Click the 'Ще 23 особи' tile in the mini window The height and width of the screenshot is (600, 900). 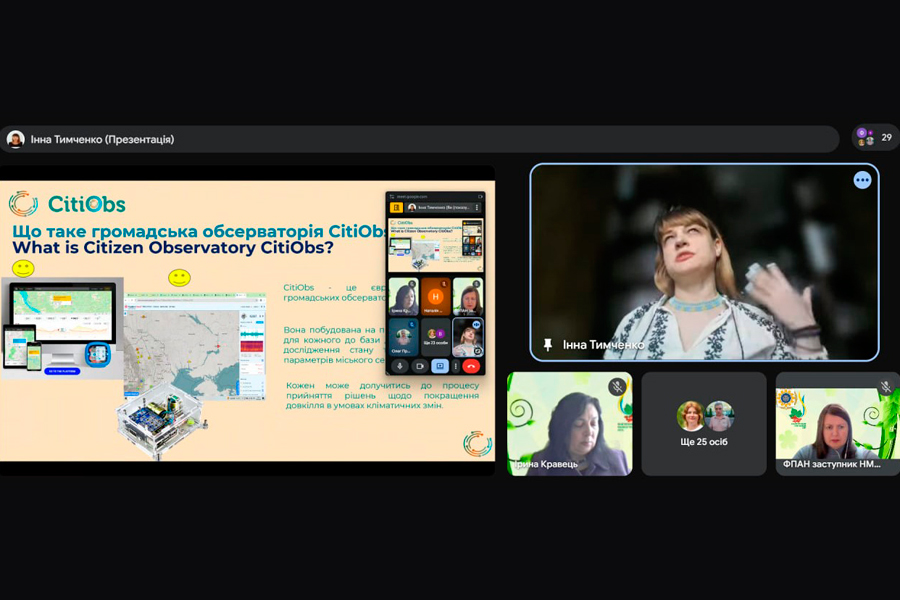[436, 336]
